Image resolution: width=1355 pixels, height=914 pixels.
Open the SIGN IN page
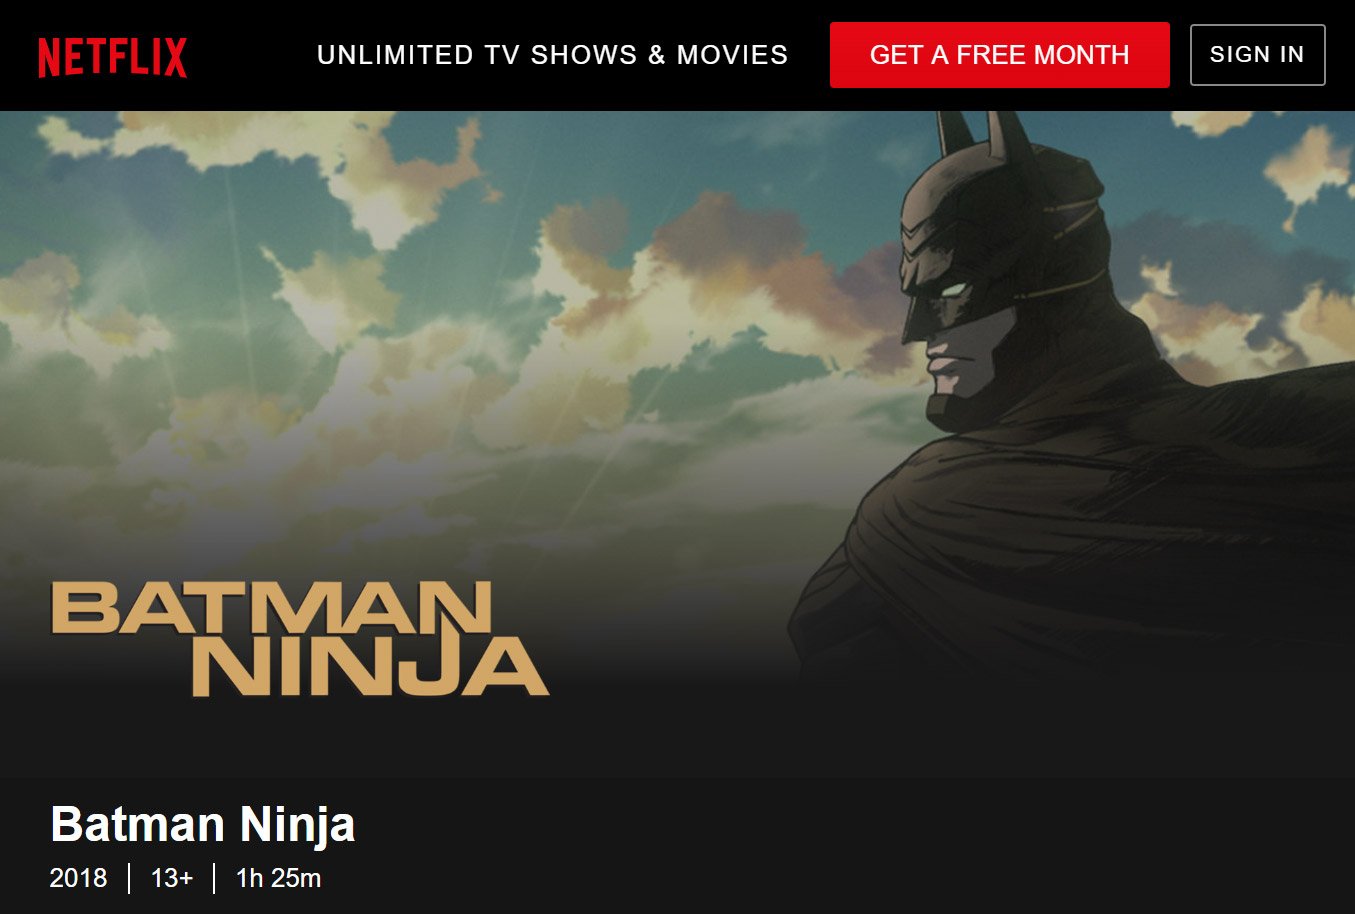tap(1257, 55)
